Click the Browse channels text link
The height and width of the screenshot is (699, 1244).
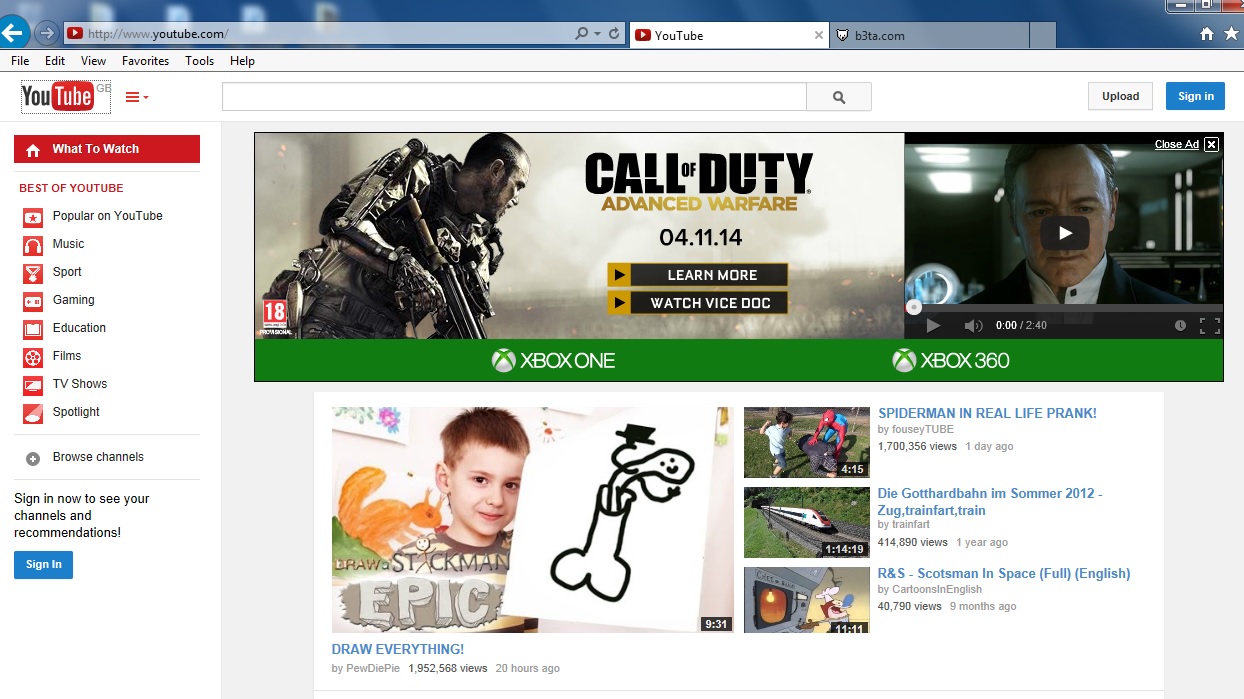click(98, 457)
